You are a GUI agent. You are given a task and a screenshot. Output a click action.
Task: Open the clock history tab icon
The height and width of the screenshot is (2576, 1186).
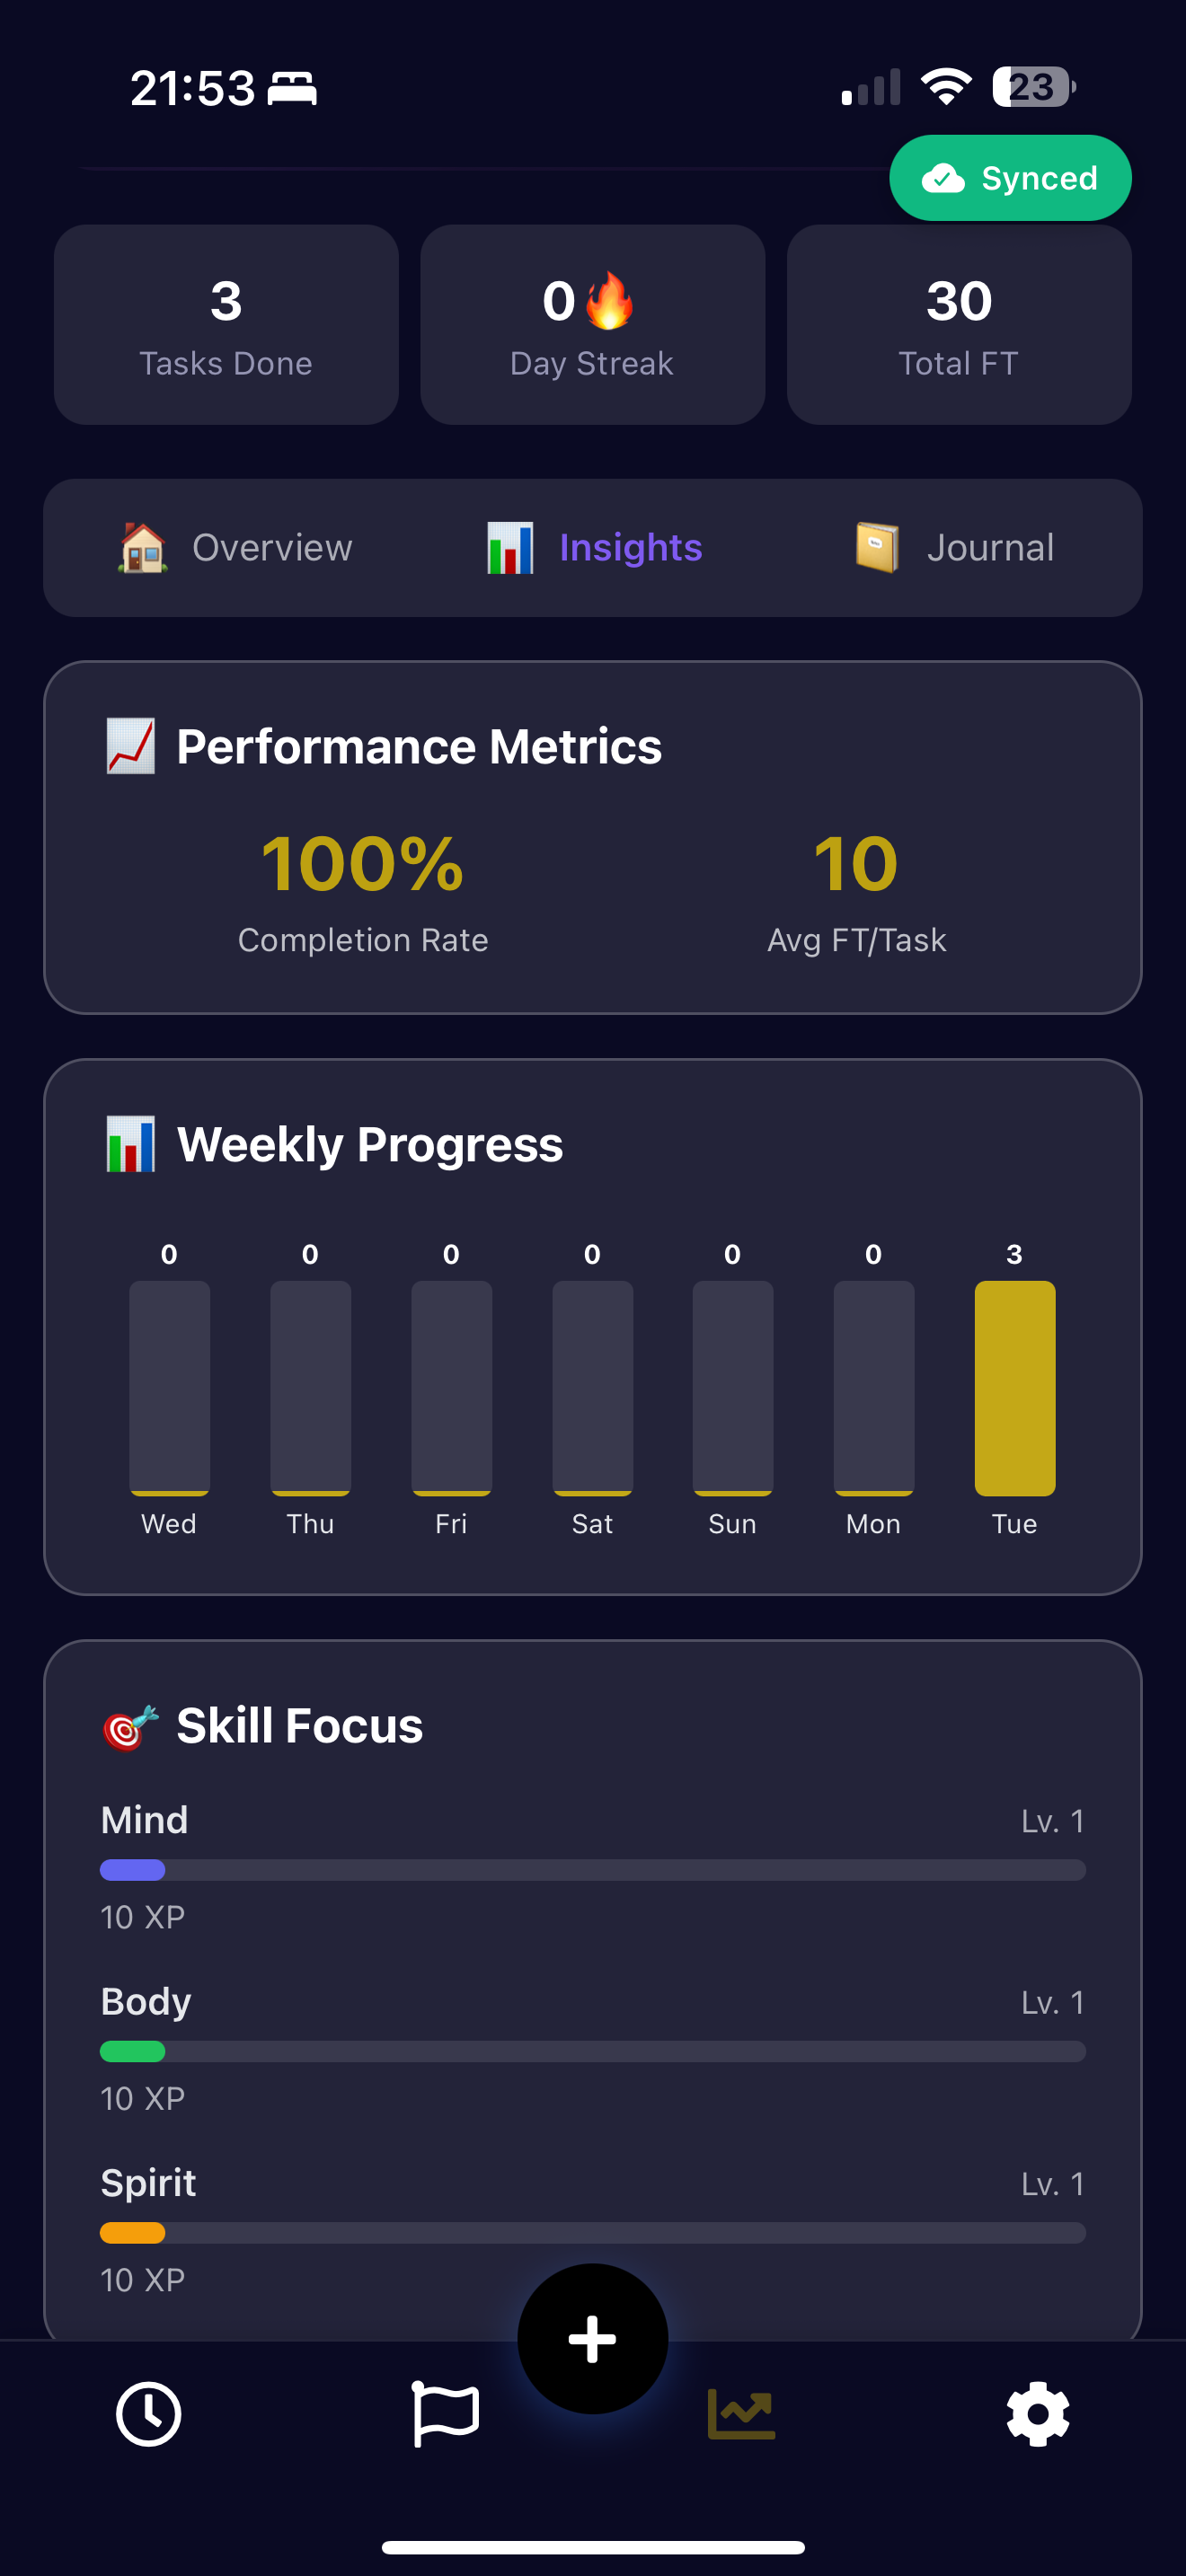coord(148,2414)
